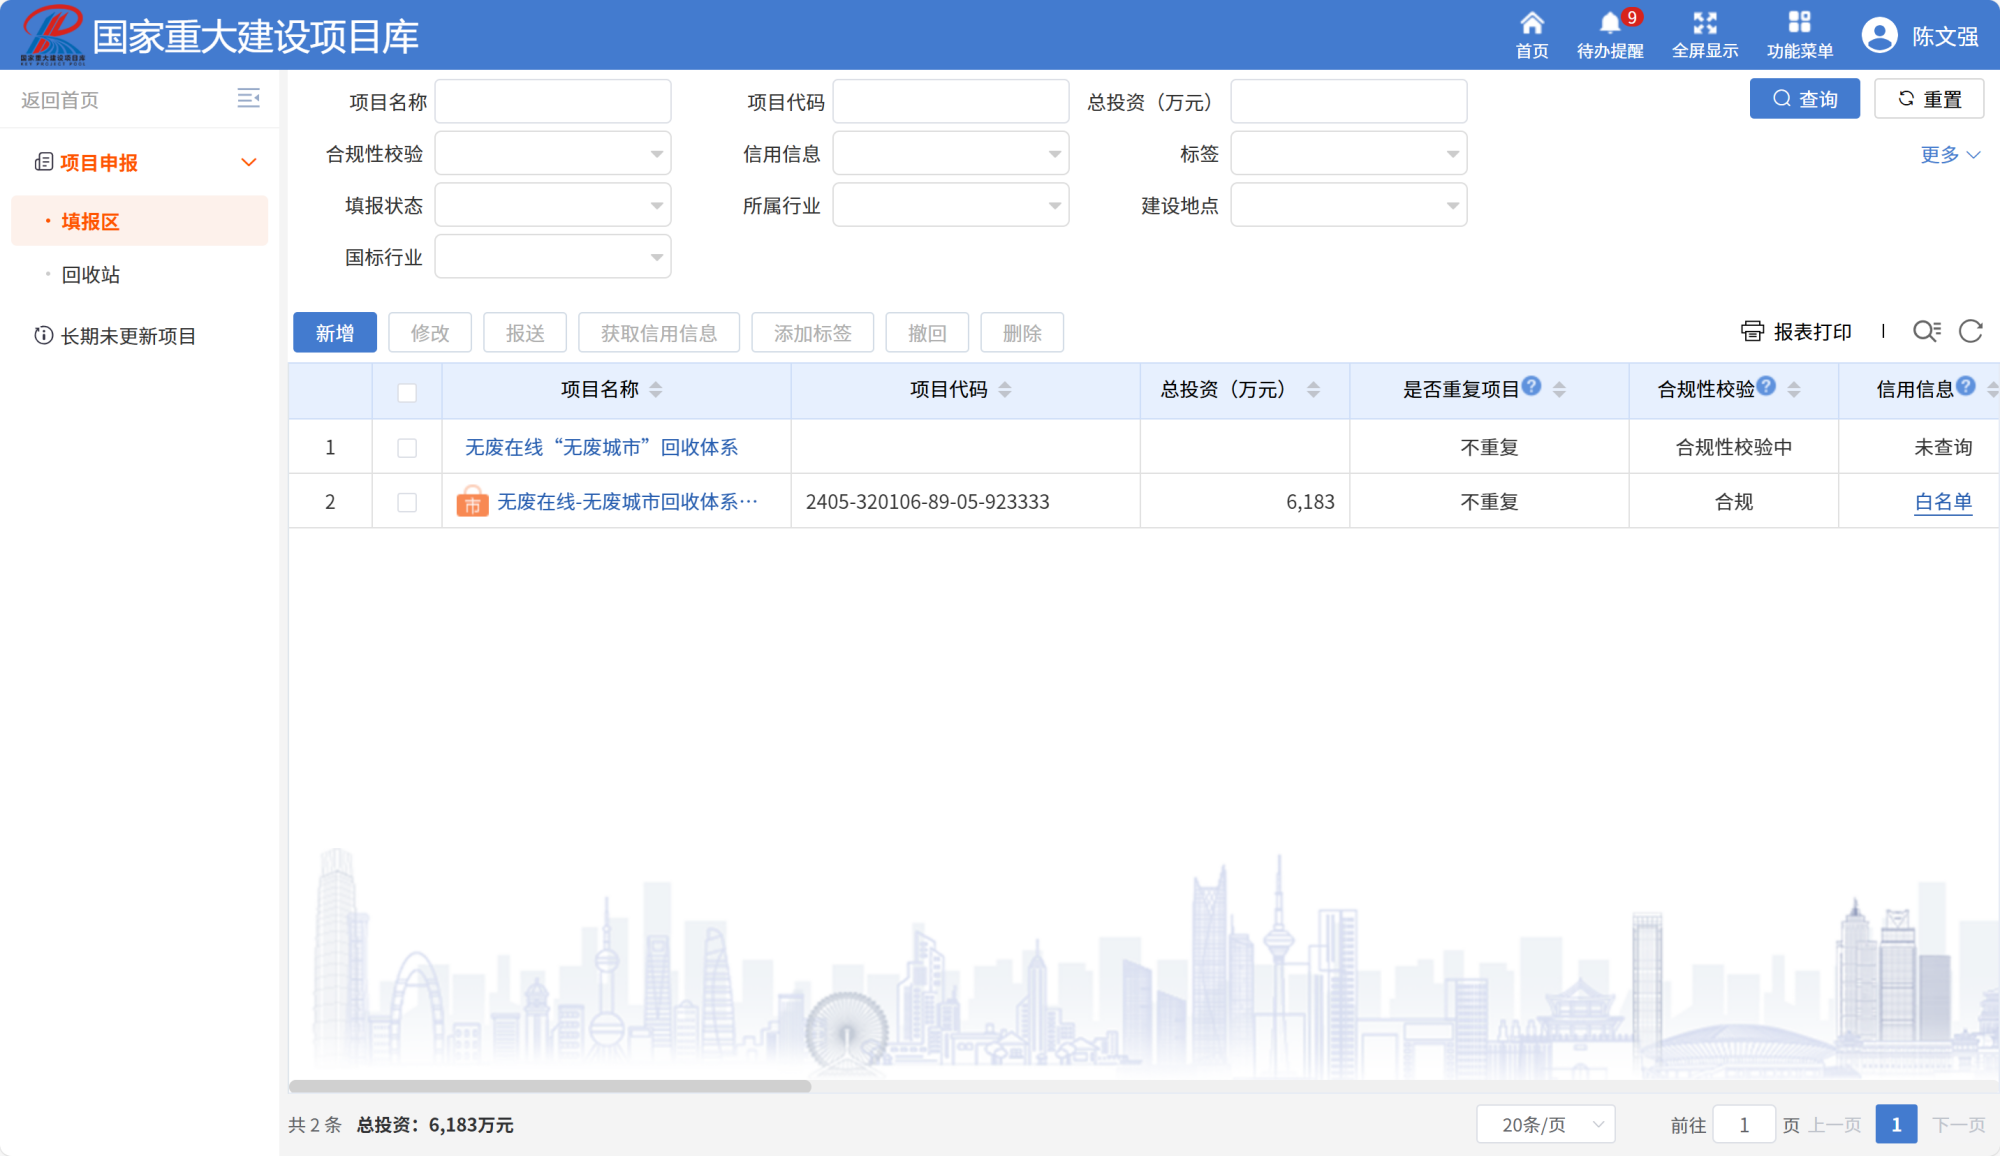Click the 项目名称 search input field
This screenshot has width=2000, height=1156.
click(553, 102)
